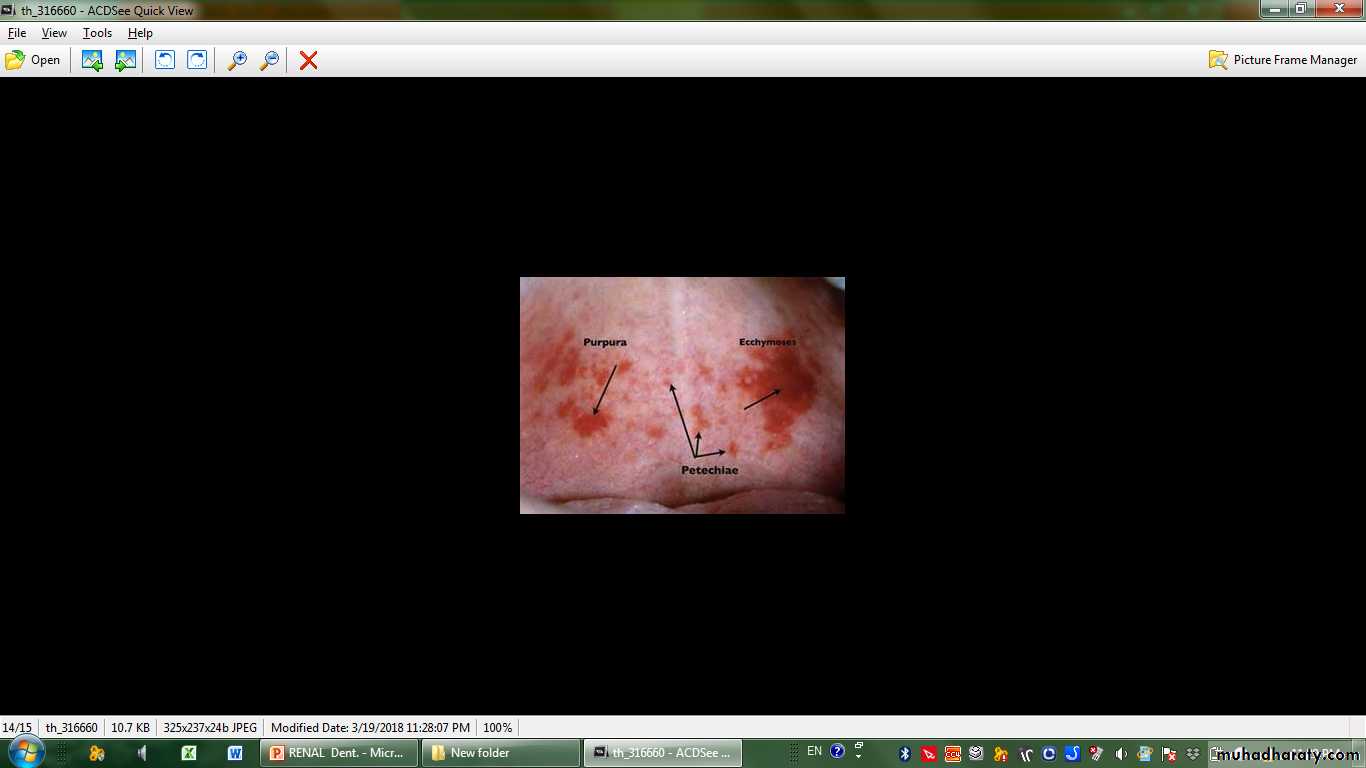Switch to New folder taskbar window
The width and height of the screenshot is (1366, 768).
[500, 753]
